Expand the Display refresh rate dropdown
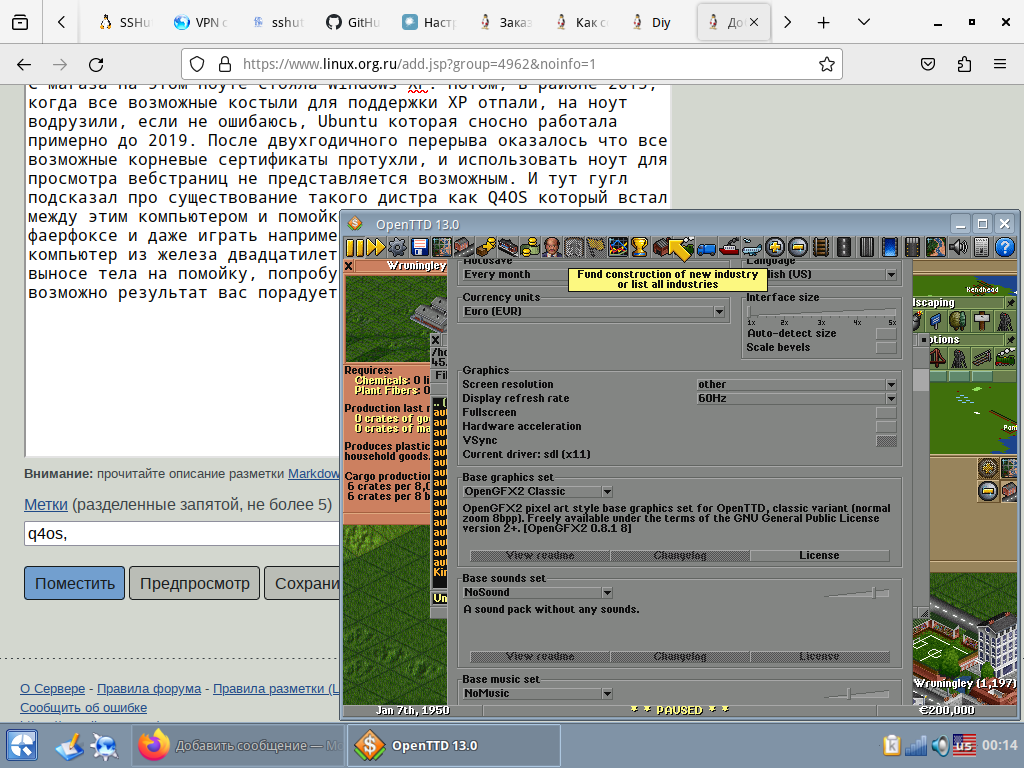 (796, 398)
